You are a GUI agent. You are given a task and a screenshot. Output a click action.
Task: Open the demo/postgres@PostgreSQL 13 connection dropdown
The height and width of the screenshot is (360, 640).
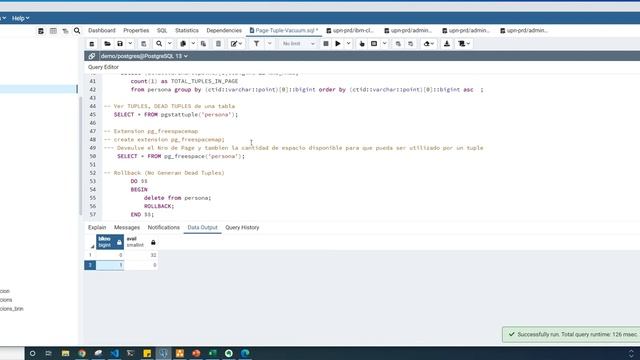coord(144,56)
